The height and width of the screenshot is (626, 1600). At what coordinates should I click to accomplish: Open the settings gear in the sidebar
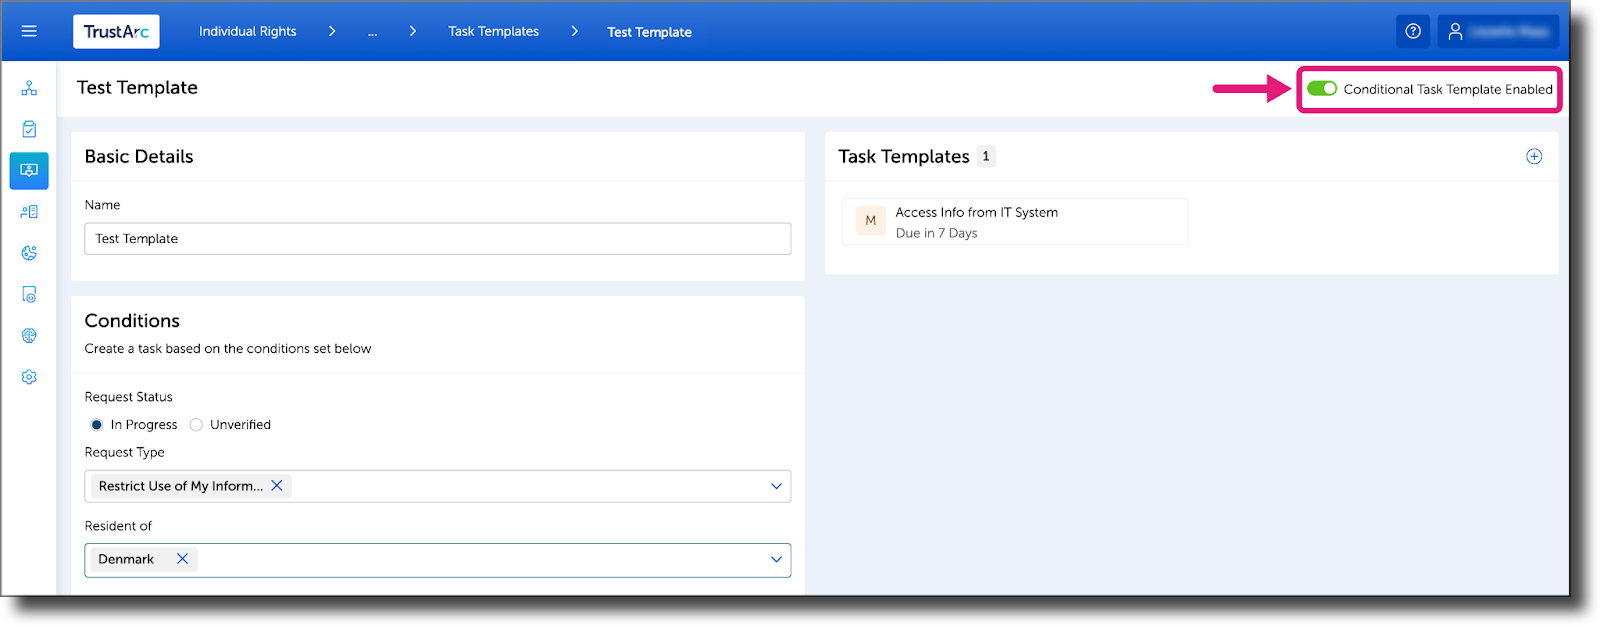coord(29,377)
